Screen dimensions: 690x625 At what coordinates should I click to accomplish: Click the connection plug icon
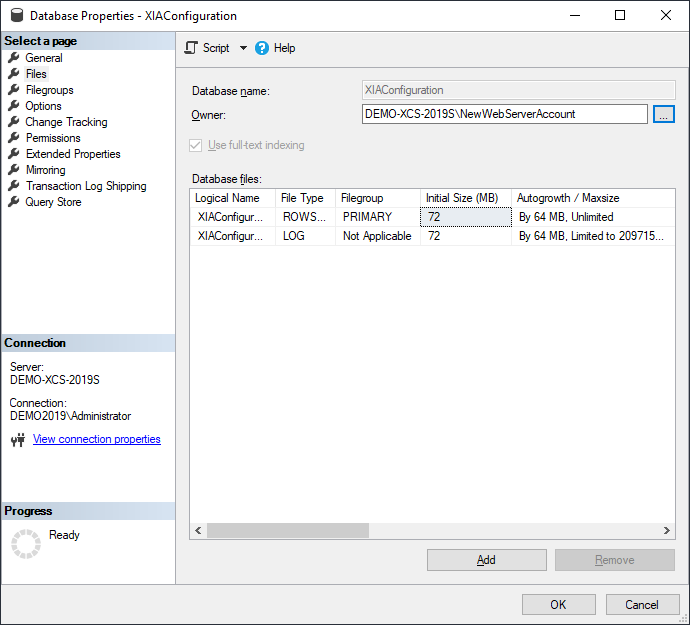(18, 439)
